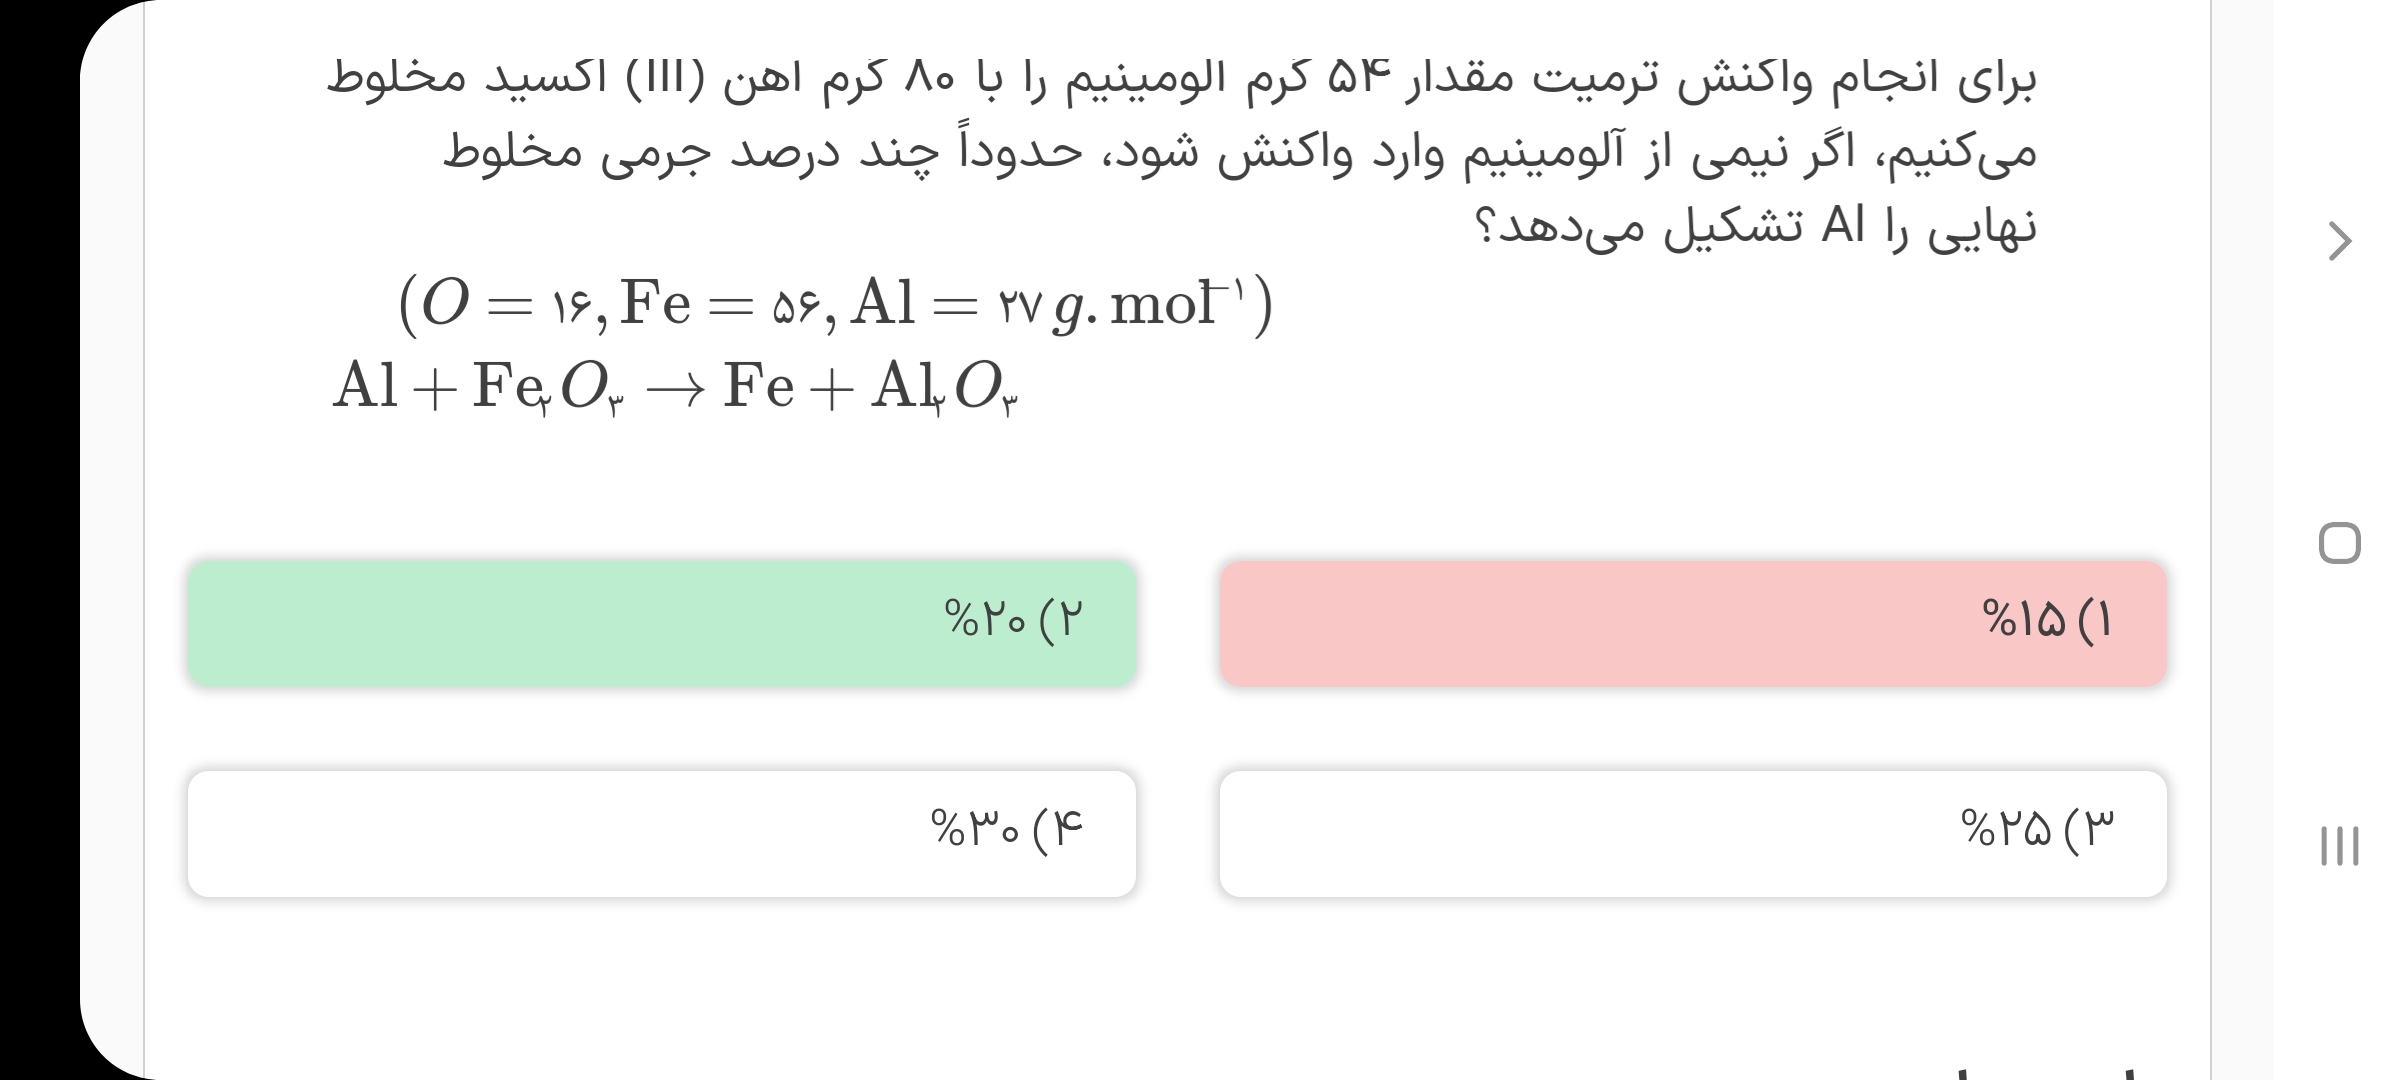This screenshot has height=1080, width=2400.
Task: Click the (III) text in the question
Action: pyautogui.click(x=659, y=80)
